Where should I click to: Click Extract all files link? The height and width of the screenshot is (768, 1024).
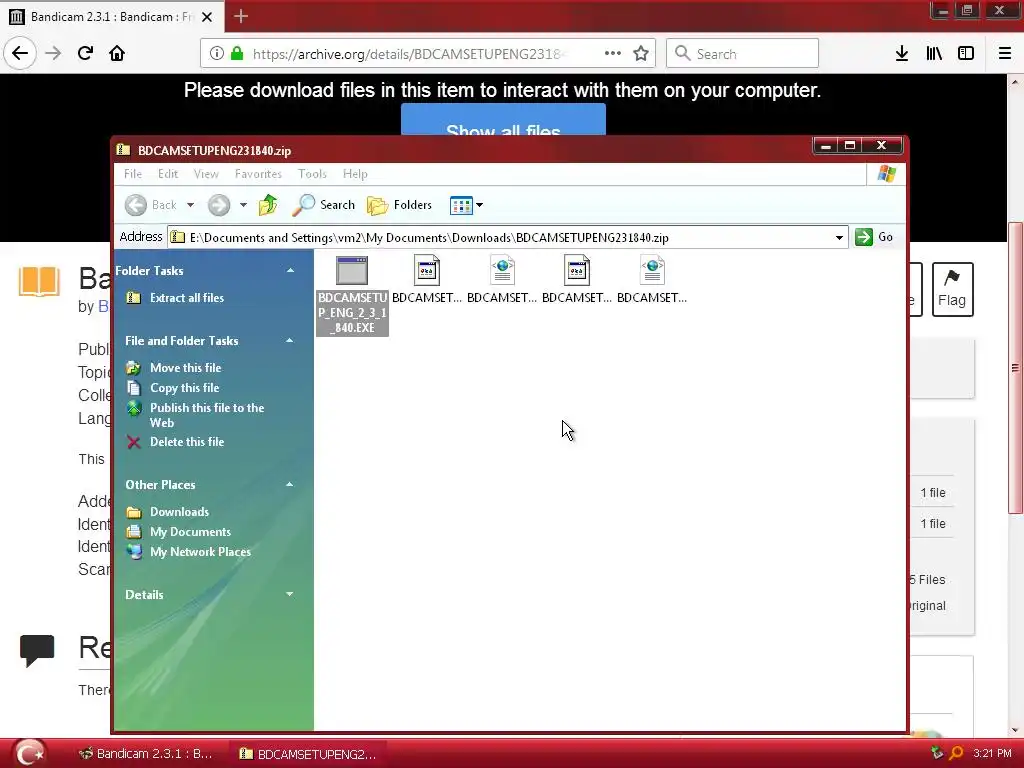click(187, 298)
